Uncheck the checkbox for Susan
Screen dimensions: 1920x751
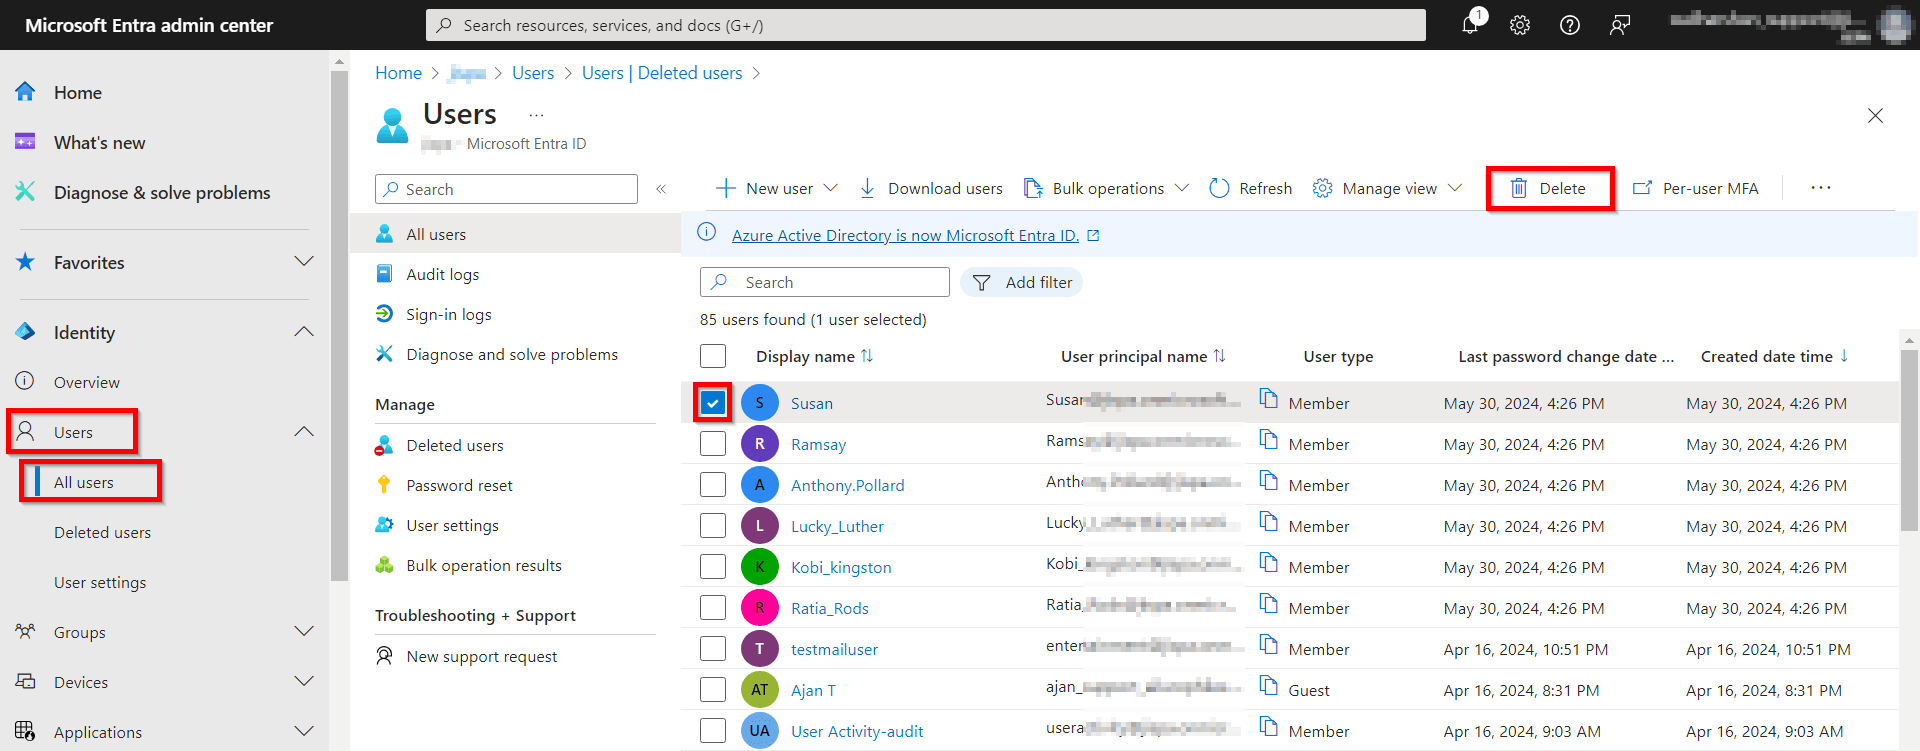pos(712,403)
